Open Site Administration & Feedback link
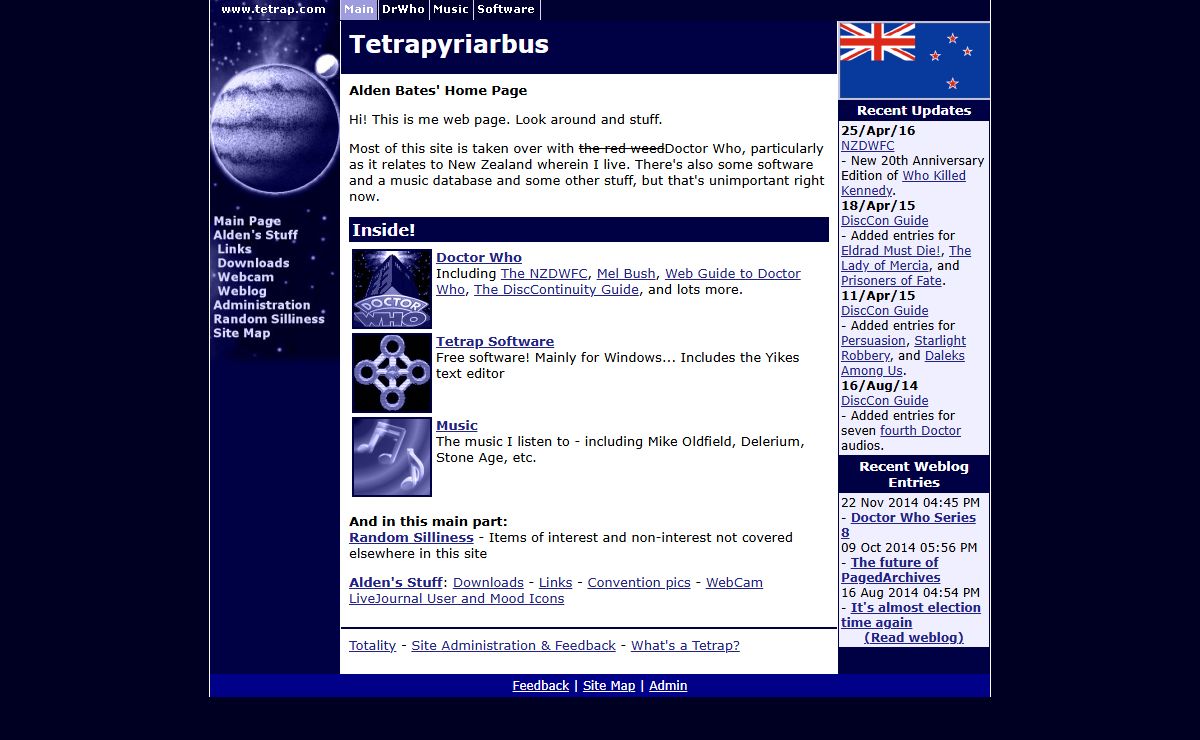 click(513, 645)
